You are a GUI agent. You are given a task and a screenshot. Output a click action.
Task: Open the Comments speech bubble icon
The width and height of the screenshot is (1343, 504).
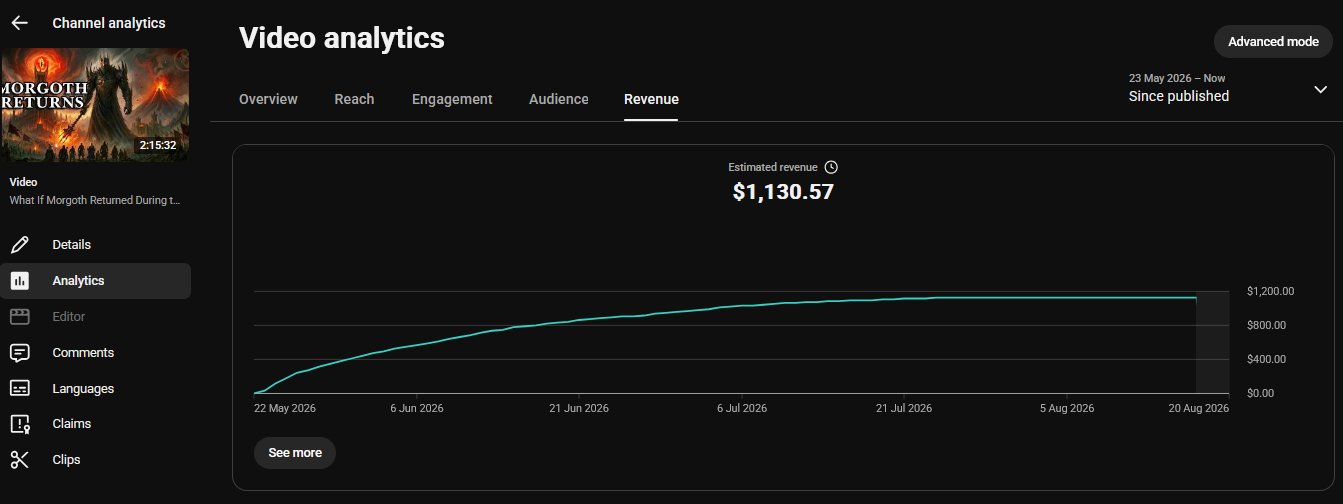click(x=20, y=353)
